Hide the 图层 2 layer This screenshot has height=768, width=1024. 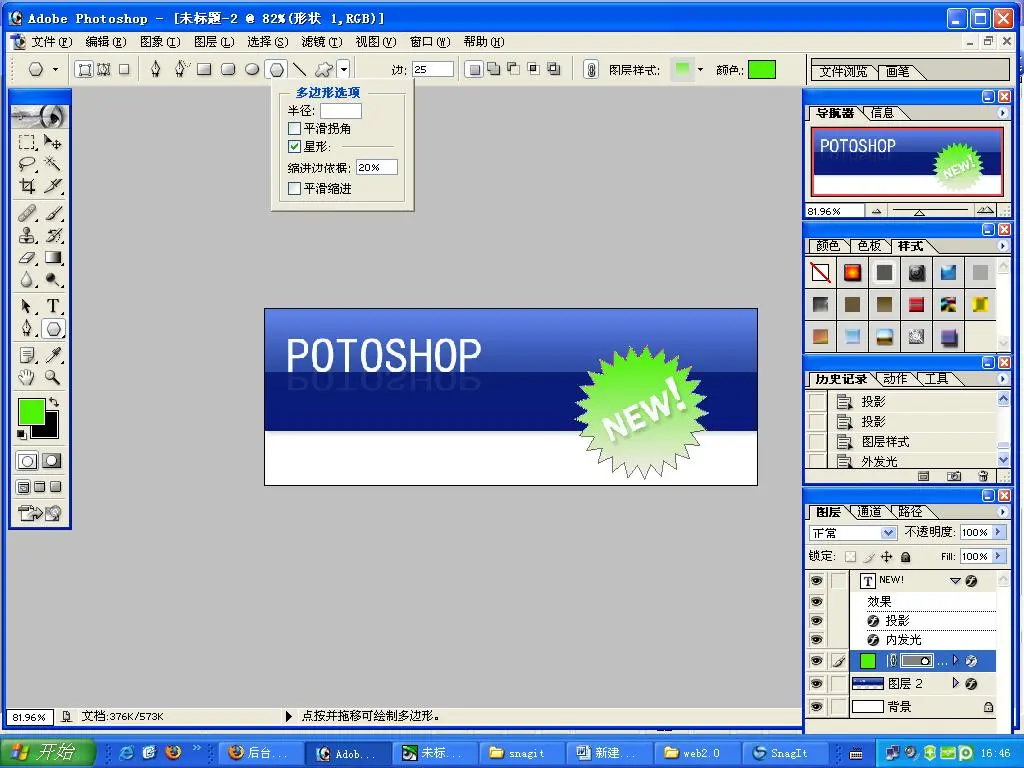[x=816, y=684]
